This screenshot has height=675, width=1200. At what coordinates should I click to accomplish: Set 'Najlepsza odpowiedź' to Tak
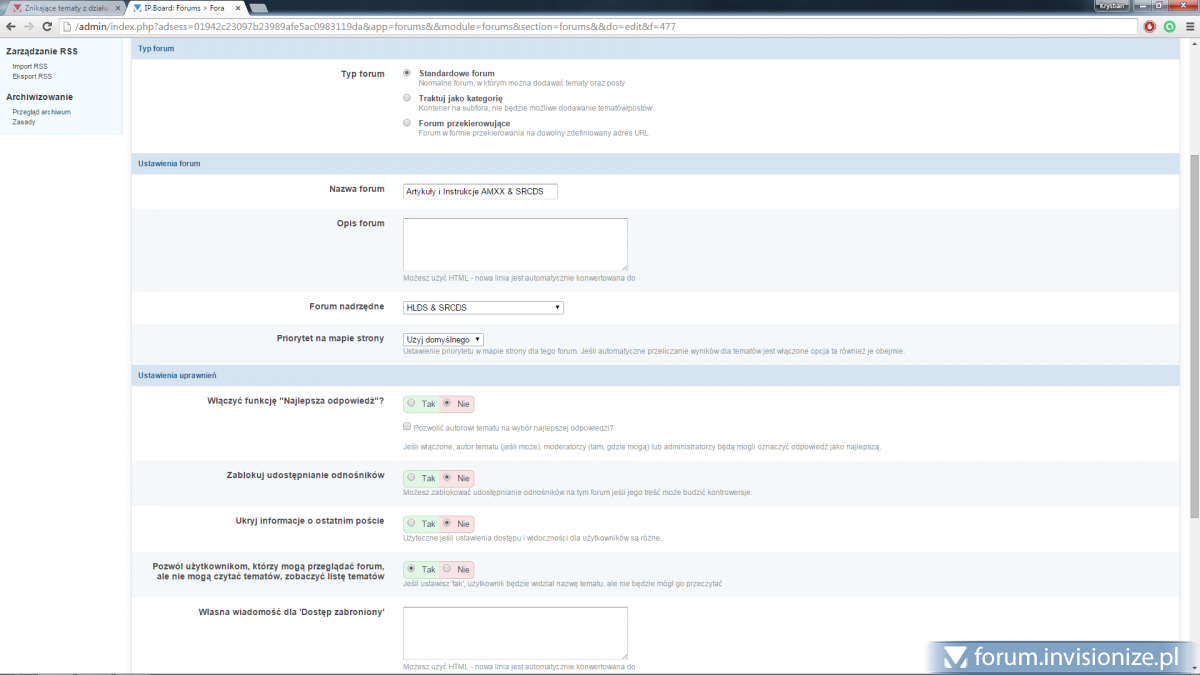[412, 404]
